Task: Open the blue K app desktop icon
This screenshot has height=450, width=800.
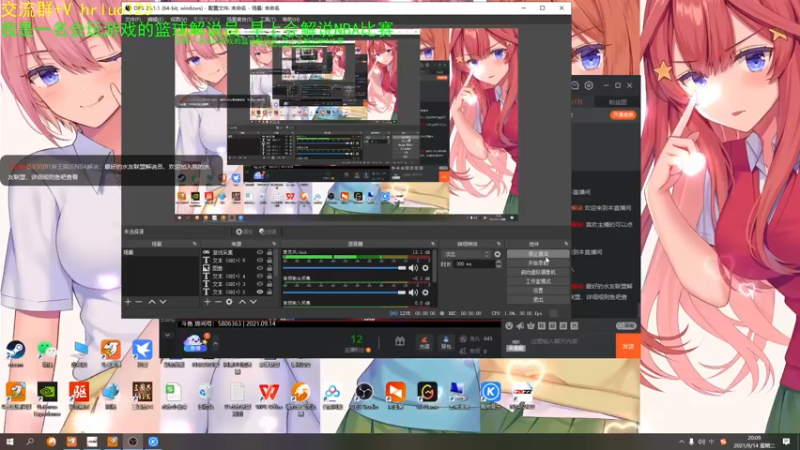Action: pos(490,395)
